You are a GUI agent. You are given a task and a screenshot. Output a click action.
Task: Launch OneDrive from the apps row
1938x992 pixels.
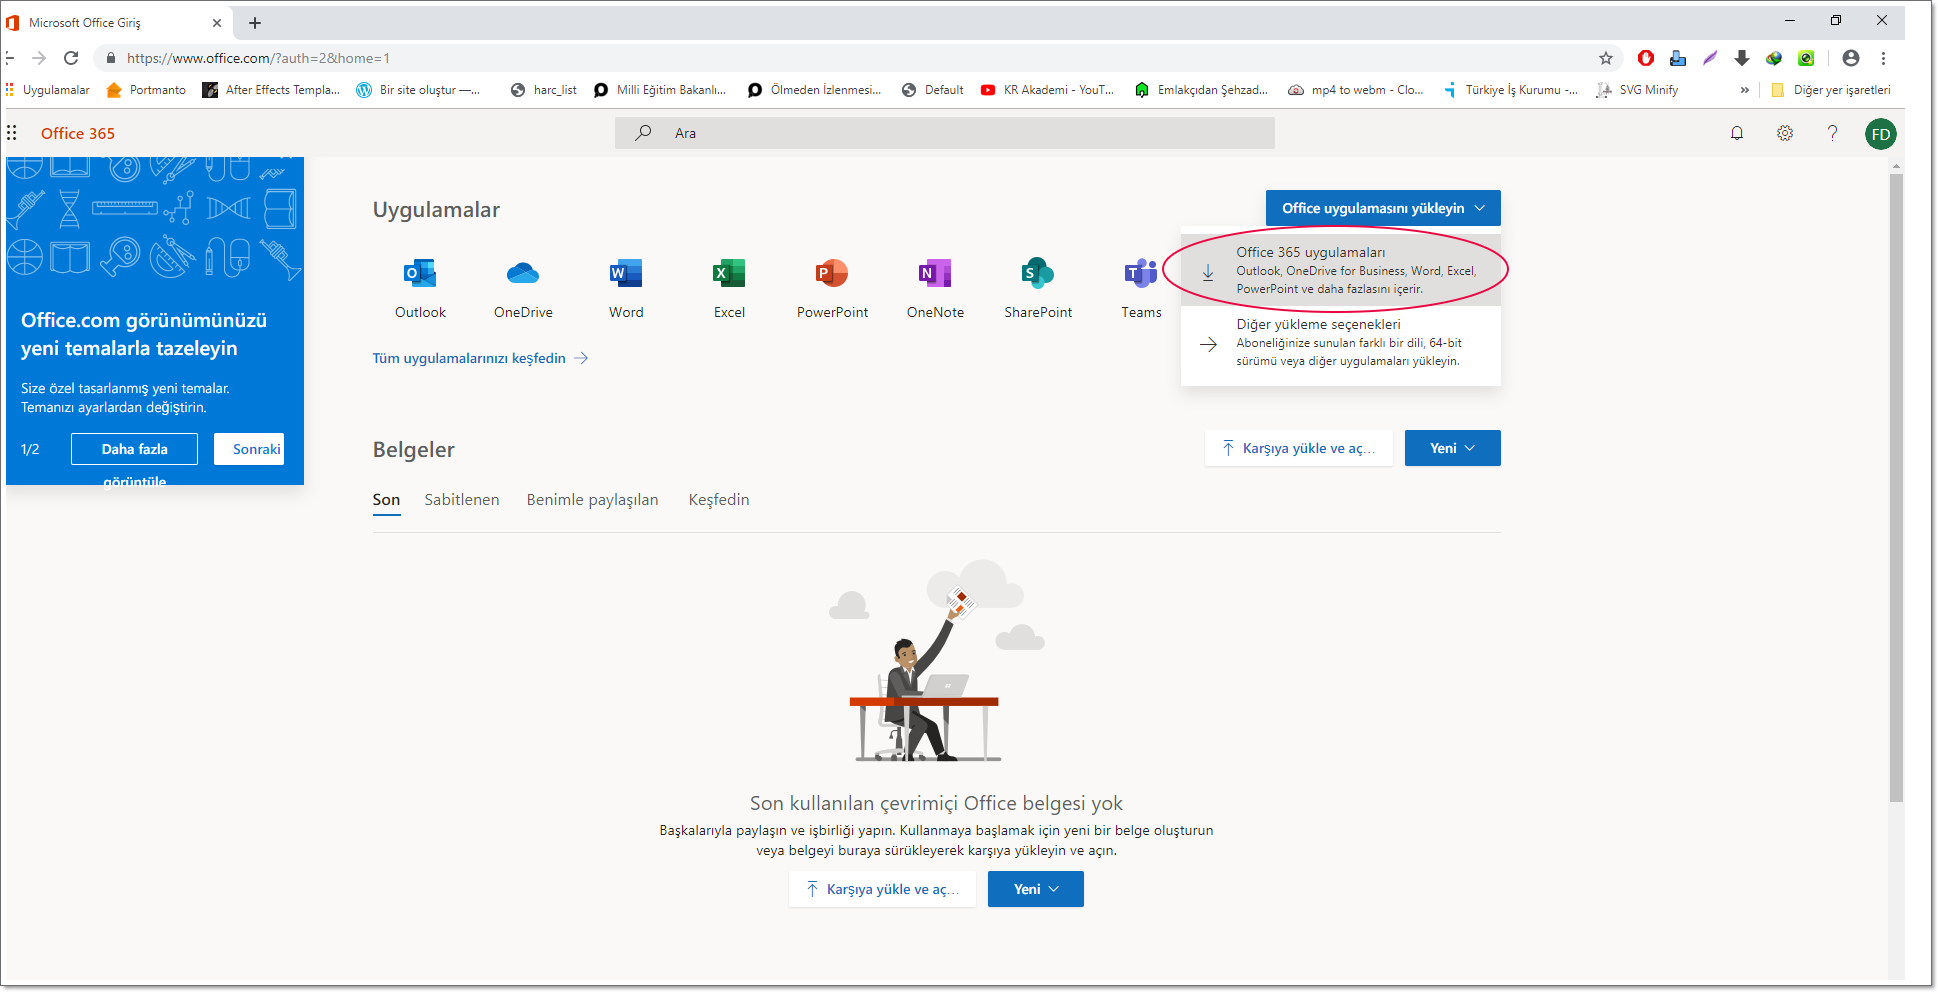point(523,274)
